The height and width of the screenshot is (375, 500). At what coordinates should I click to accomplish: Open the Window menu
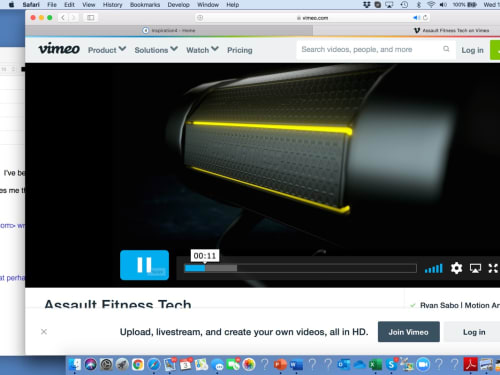click(x=208, y=5)
